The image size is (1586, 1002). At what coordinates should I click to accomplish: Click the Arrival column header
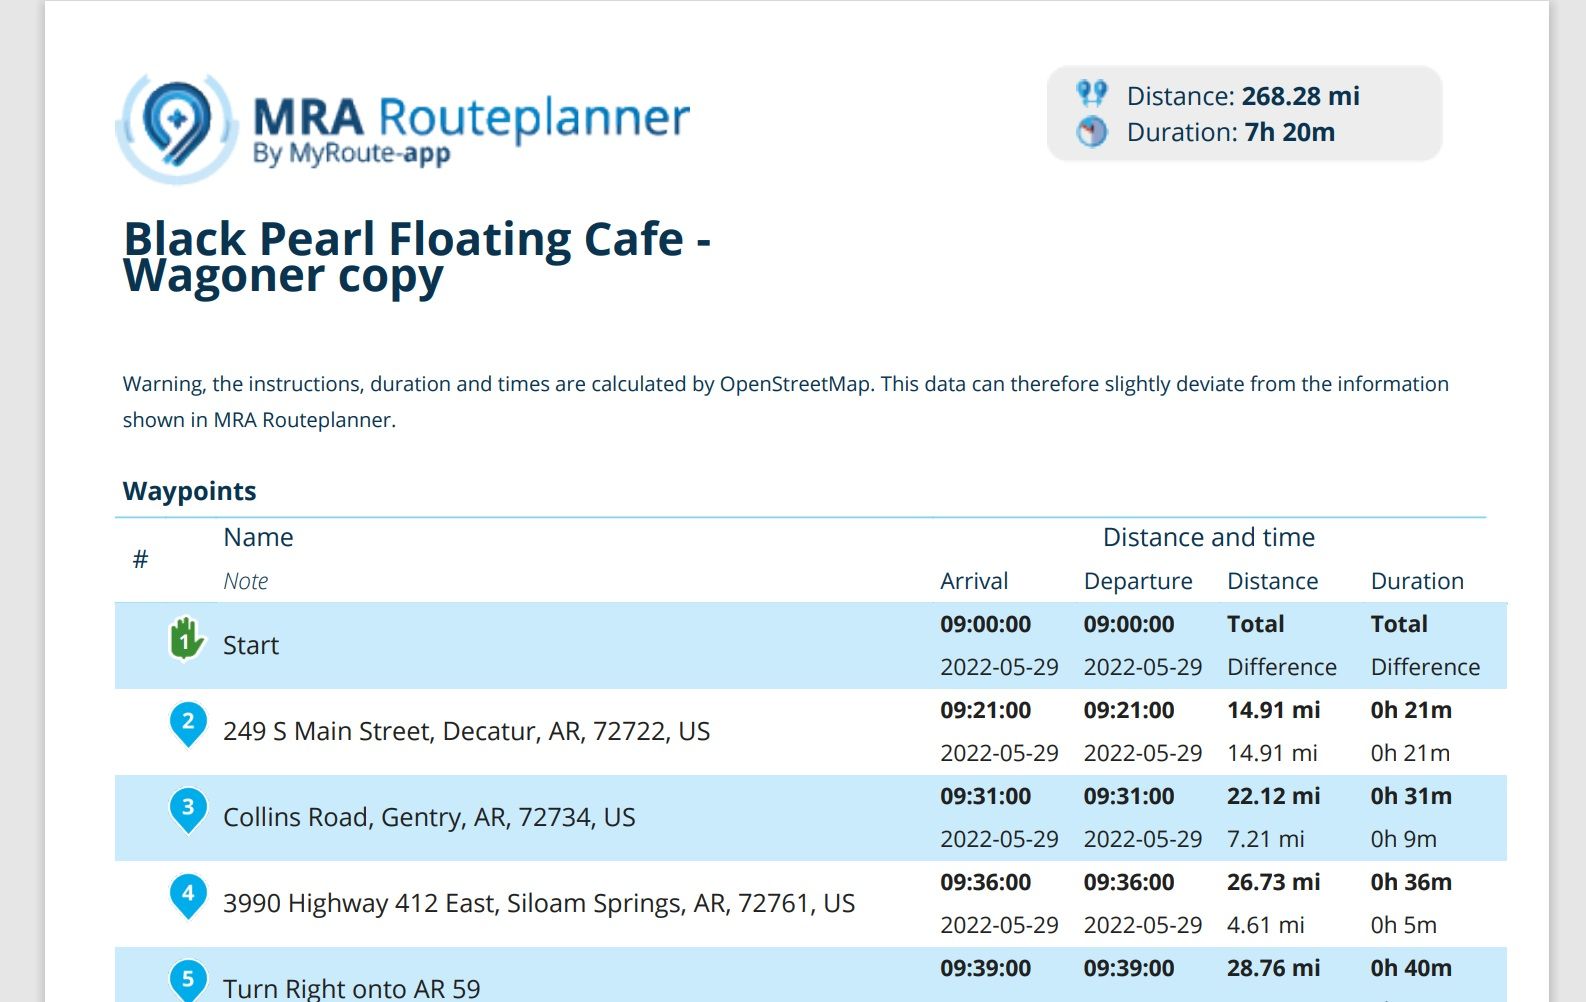pos(974,581)
